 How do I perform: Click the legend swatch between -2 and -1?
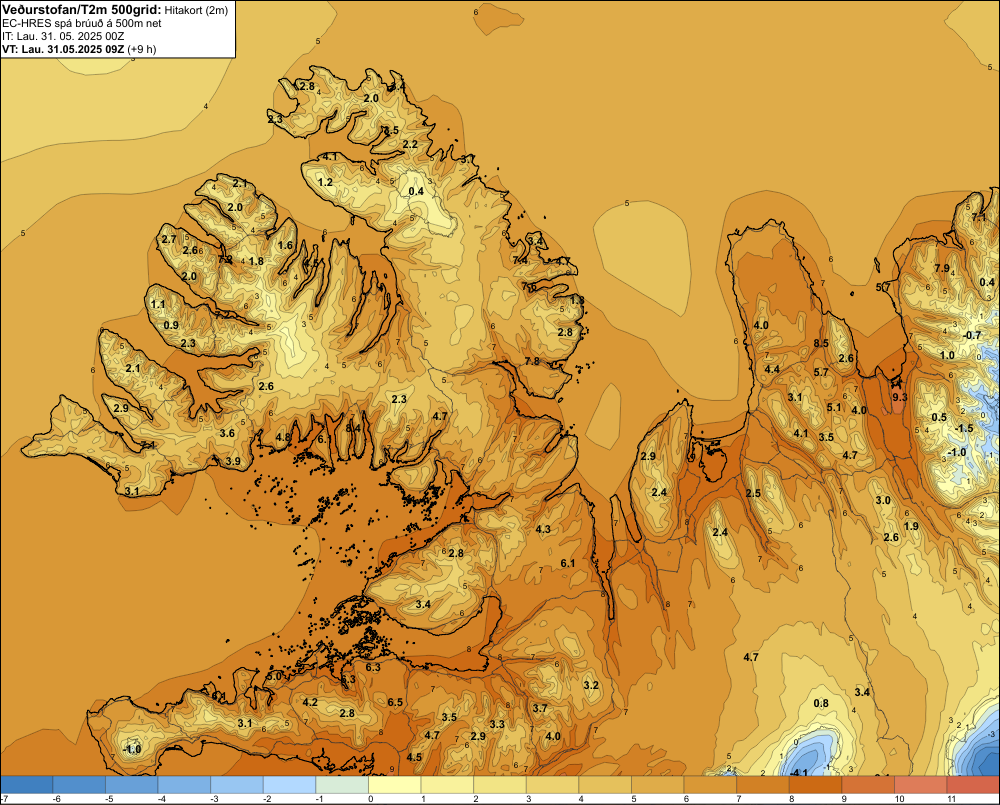point(290,785)
